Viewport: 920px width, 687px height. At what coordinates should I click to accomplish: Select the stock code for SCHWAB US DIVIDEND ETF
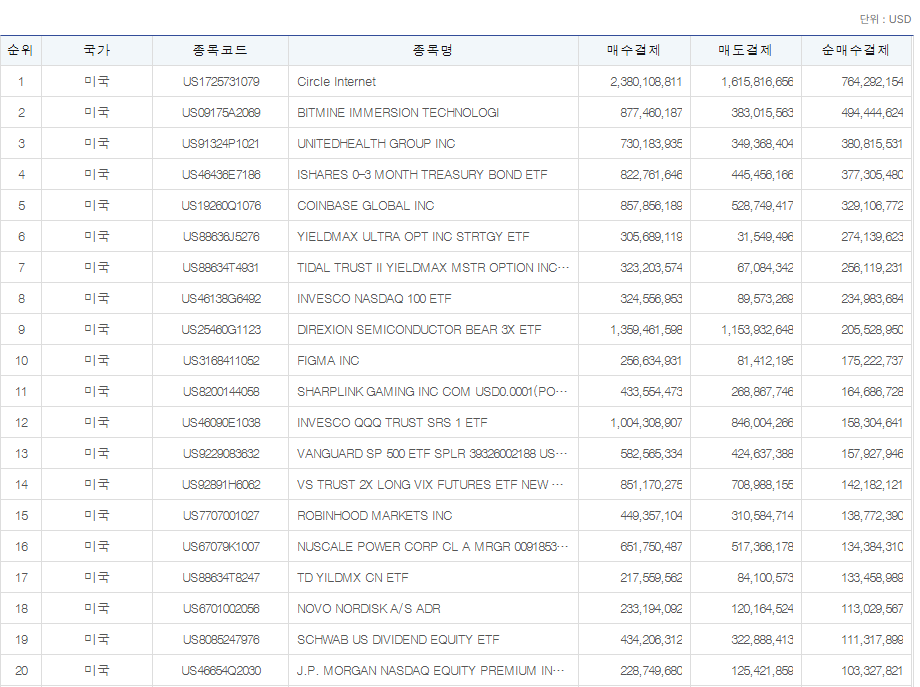(221, 640)
